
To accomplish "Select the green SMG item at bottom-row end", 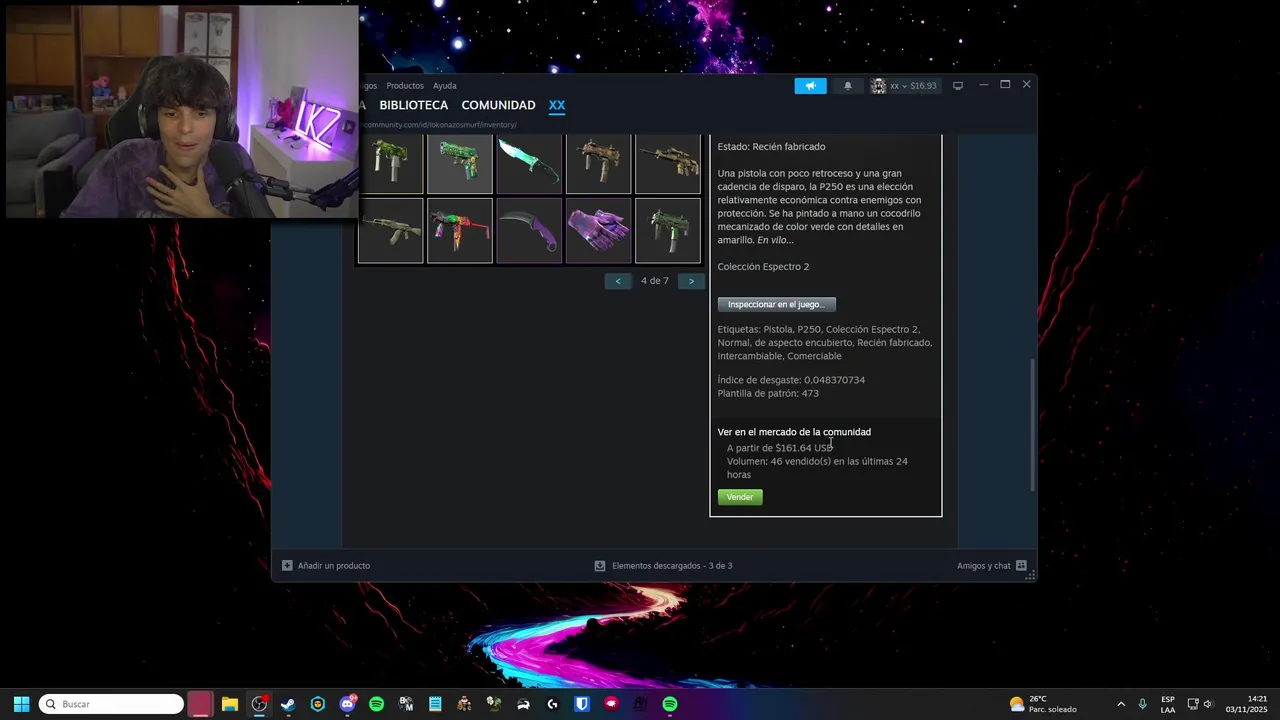I will [x=668, y=231].
